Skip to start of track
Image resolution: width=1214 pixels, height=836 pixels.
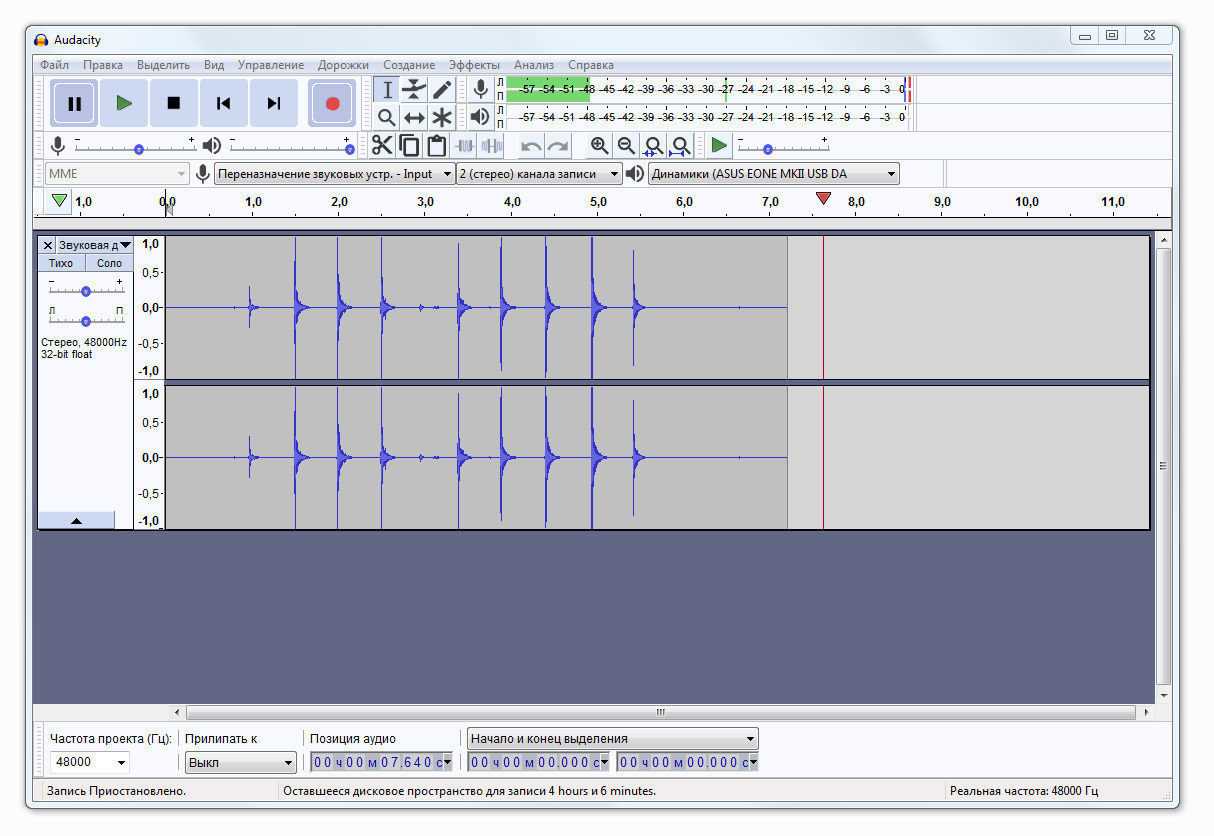point(224,103)
